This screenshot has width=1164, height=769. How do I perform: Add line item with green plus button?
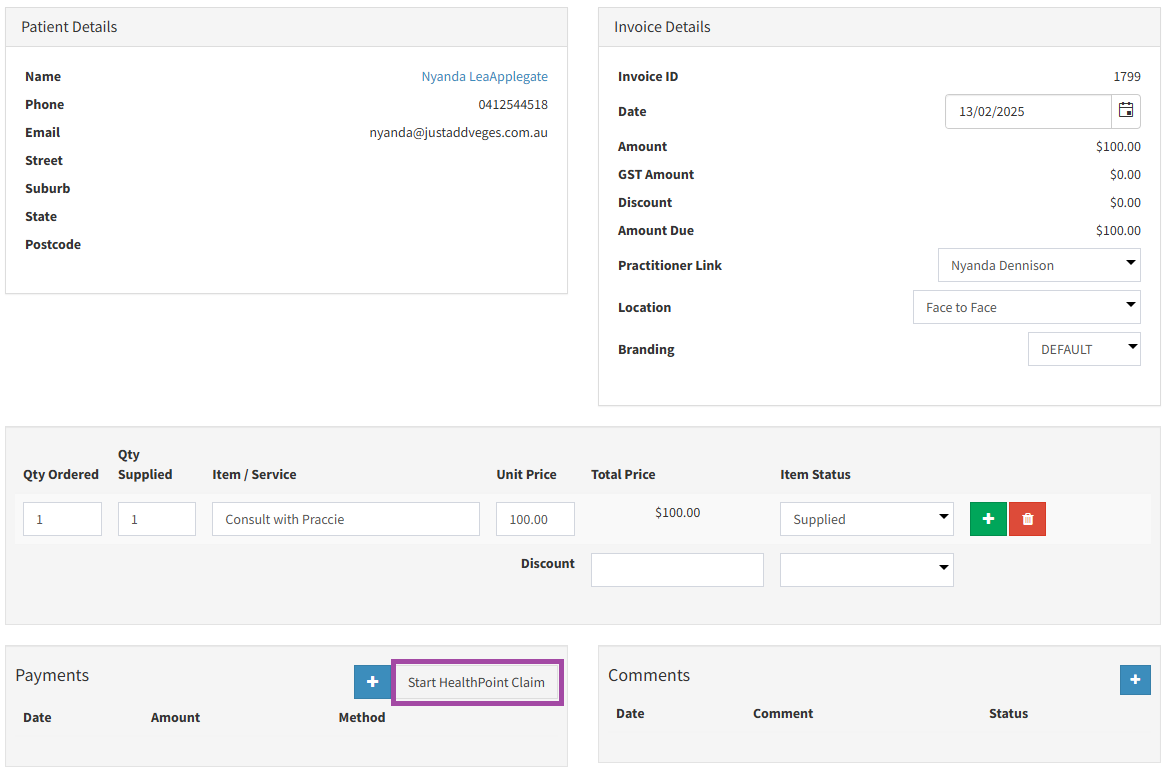(x=988, y=519)
